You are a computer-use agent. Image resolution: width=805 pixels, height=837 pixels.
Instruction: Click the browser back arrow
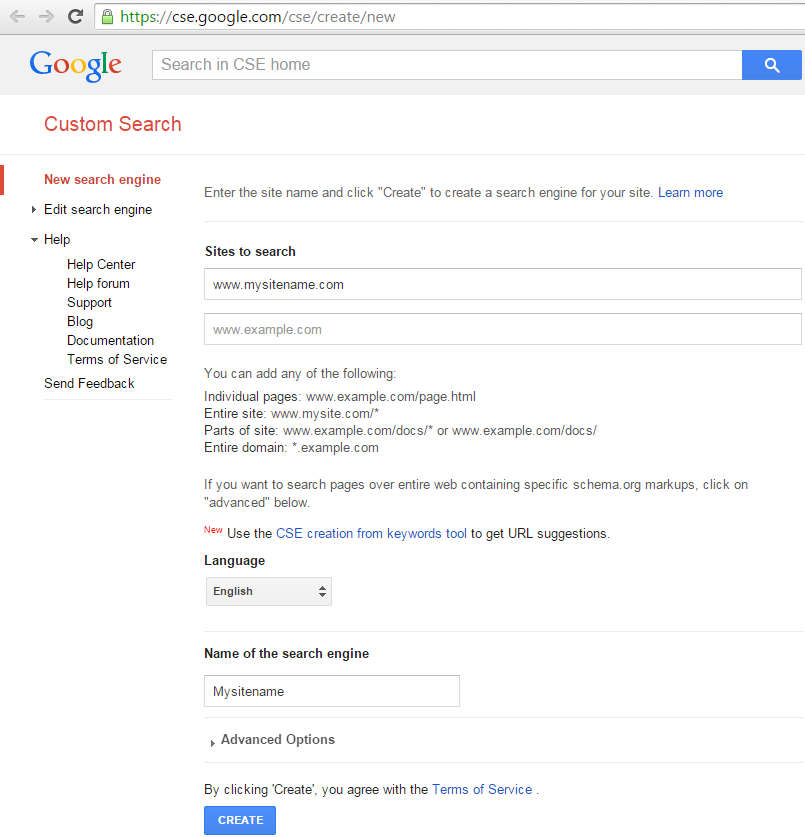18,17
